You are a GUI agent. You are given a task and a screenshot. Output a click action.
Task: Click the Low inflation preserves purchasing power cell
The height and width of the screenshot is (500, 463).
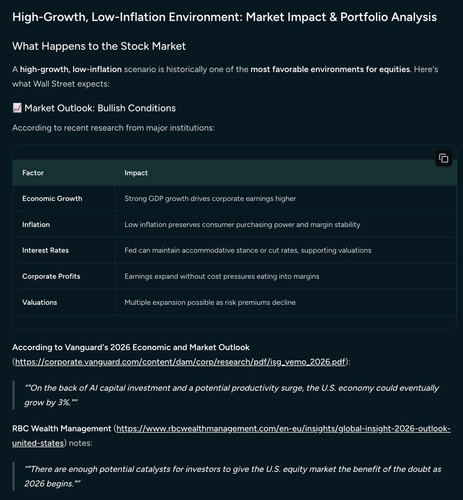242,225
